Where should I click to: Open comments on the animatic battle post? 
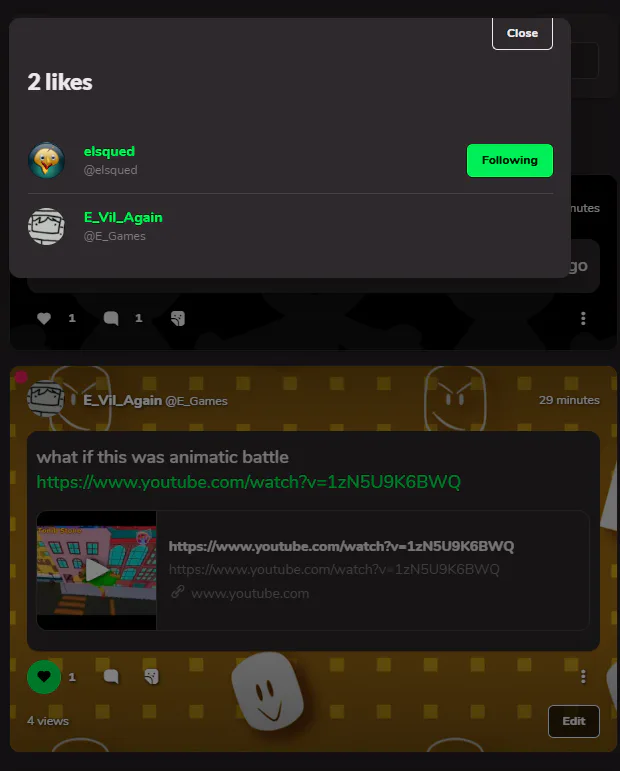tap(111, 677)
